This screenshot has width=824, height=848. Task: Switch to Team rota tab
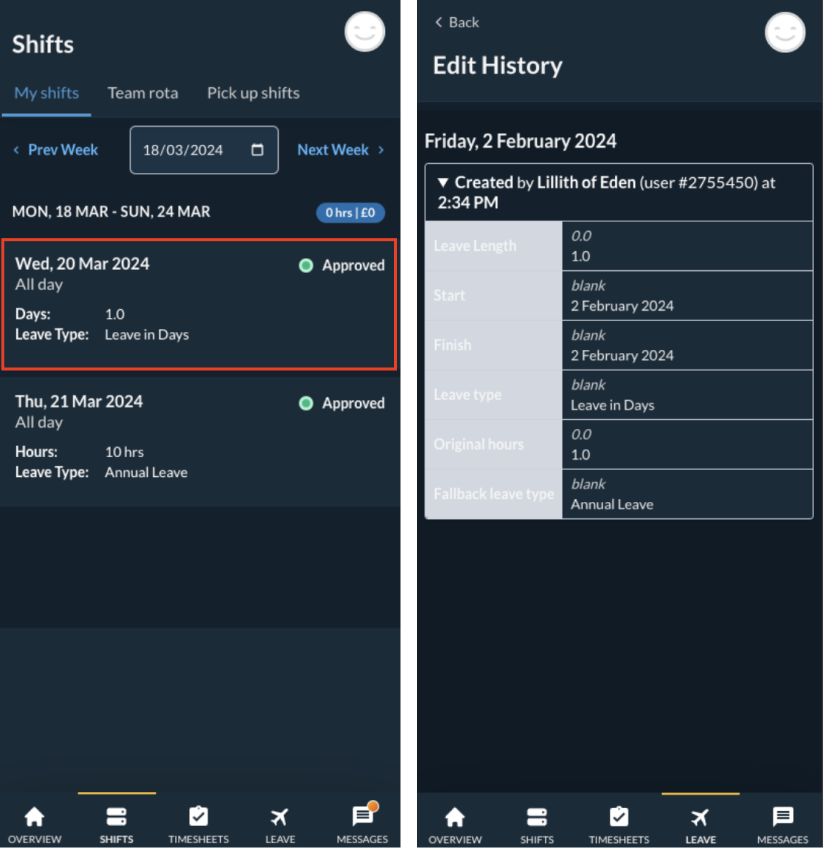(143, 93)
